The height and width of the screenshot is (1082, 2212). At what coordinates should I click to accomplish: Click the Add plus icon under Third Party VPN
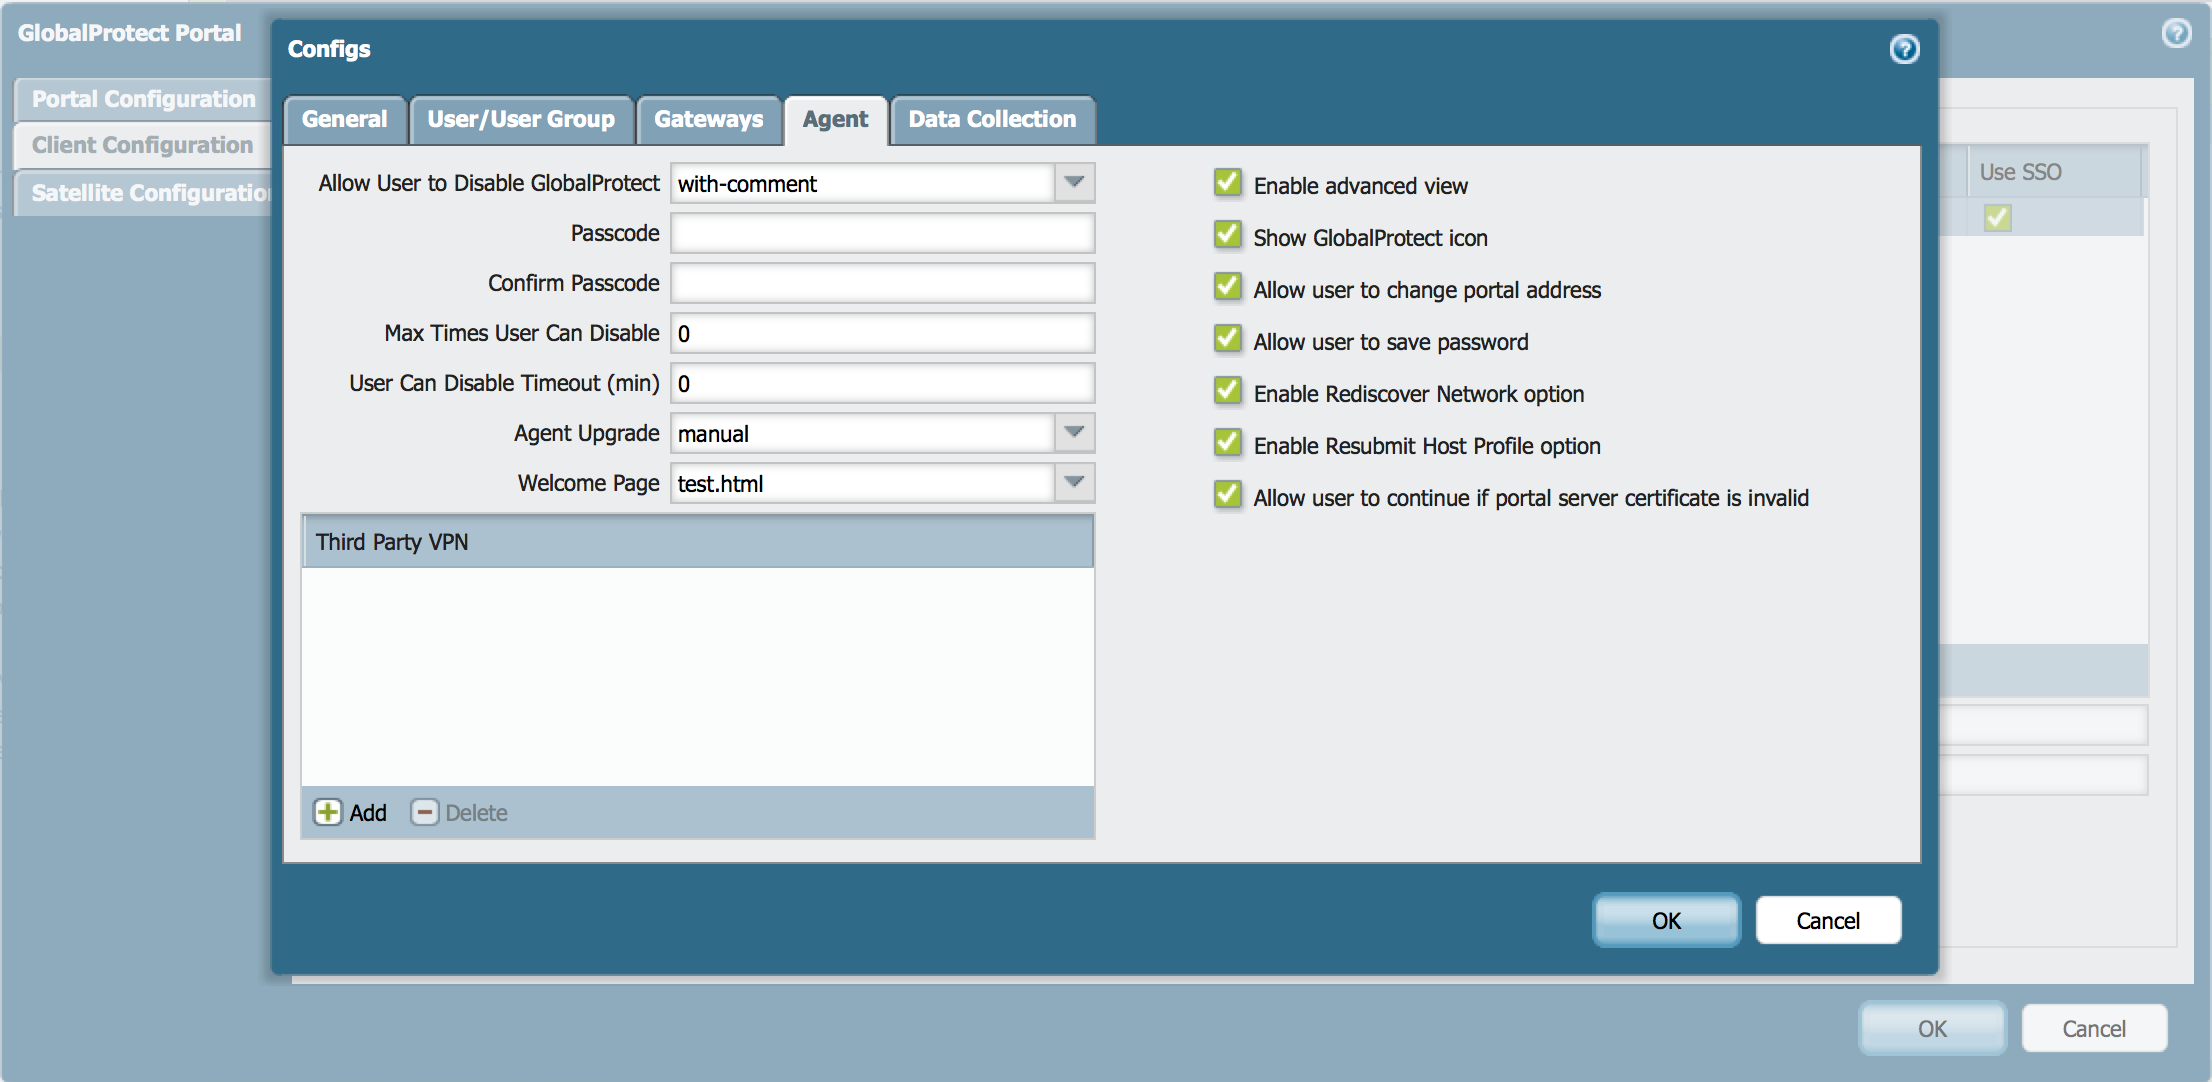[x=328, y=812]
